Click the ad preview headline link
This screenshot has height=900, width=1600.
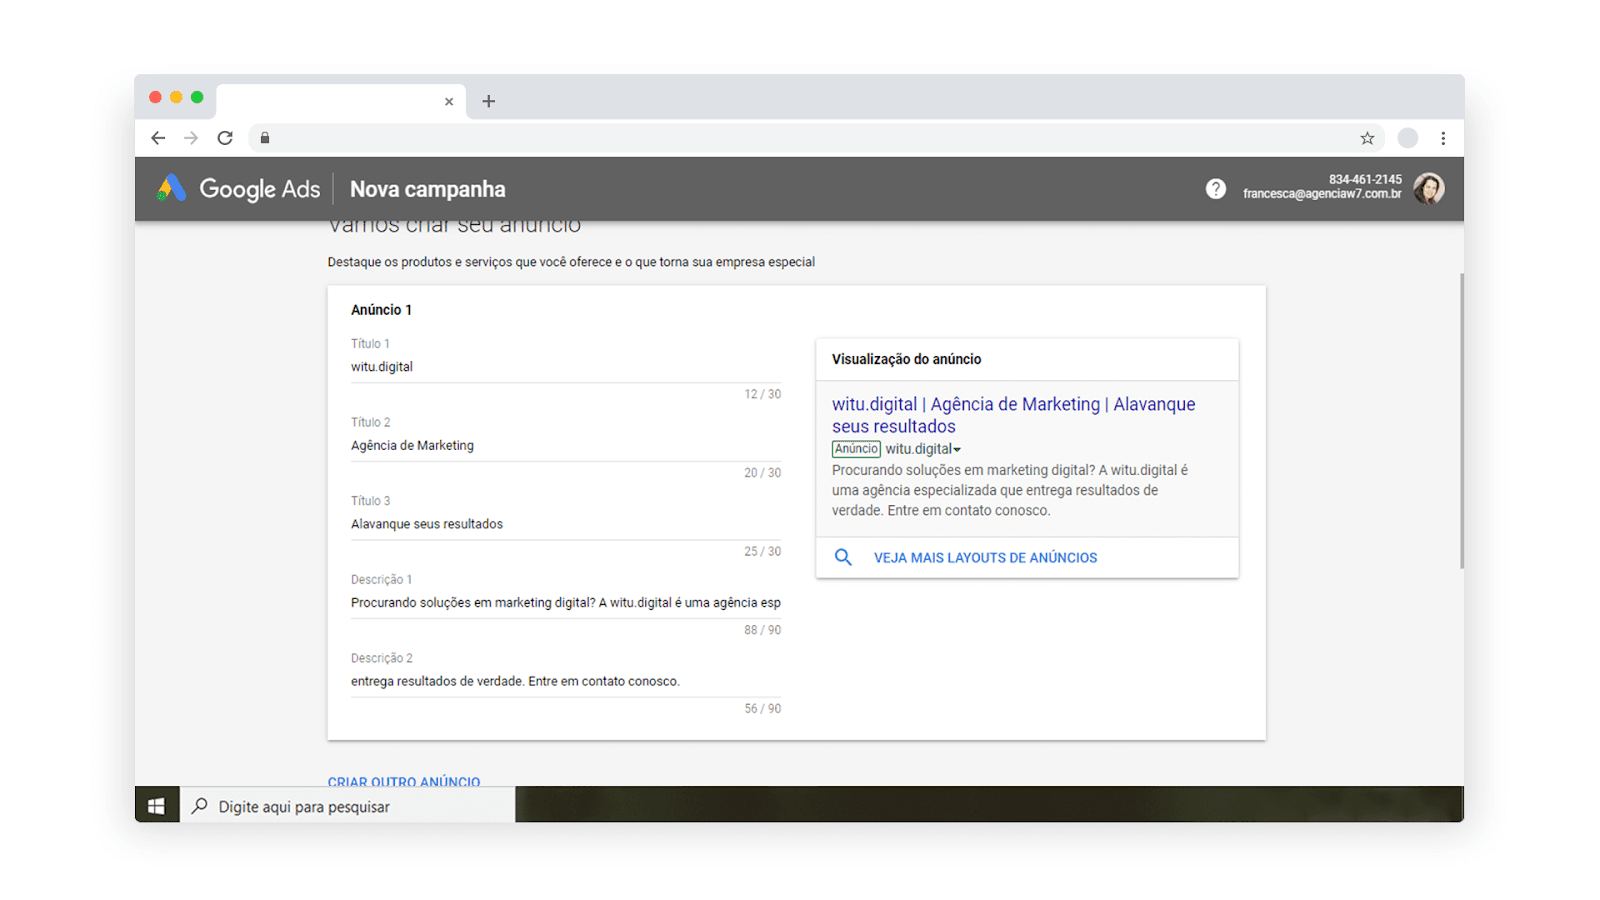pos(1013,415)
